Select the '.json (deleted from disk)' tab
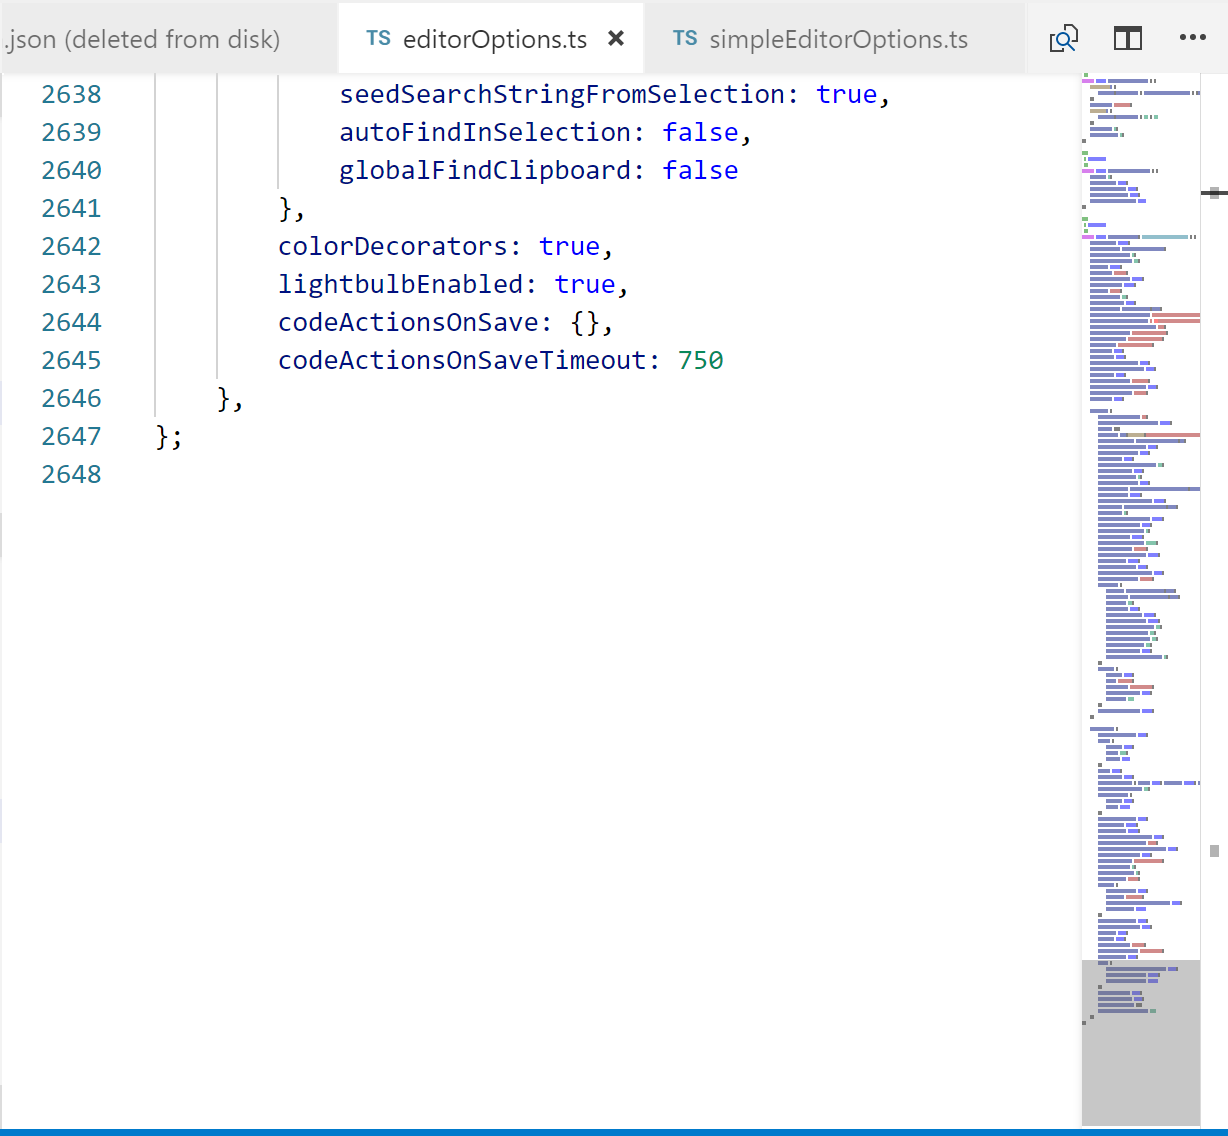The width and height of the screenshot is (1228, 1136). point(140,39)
